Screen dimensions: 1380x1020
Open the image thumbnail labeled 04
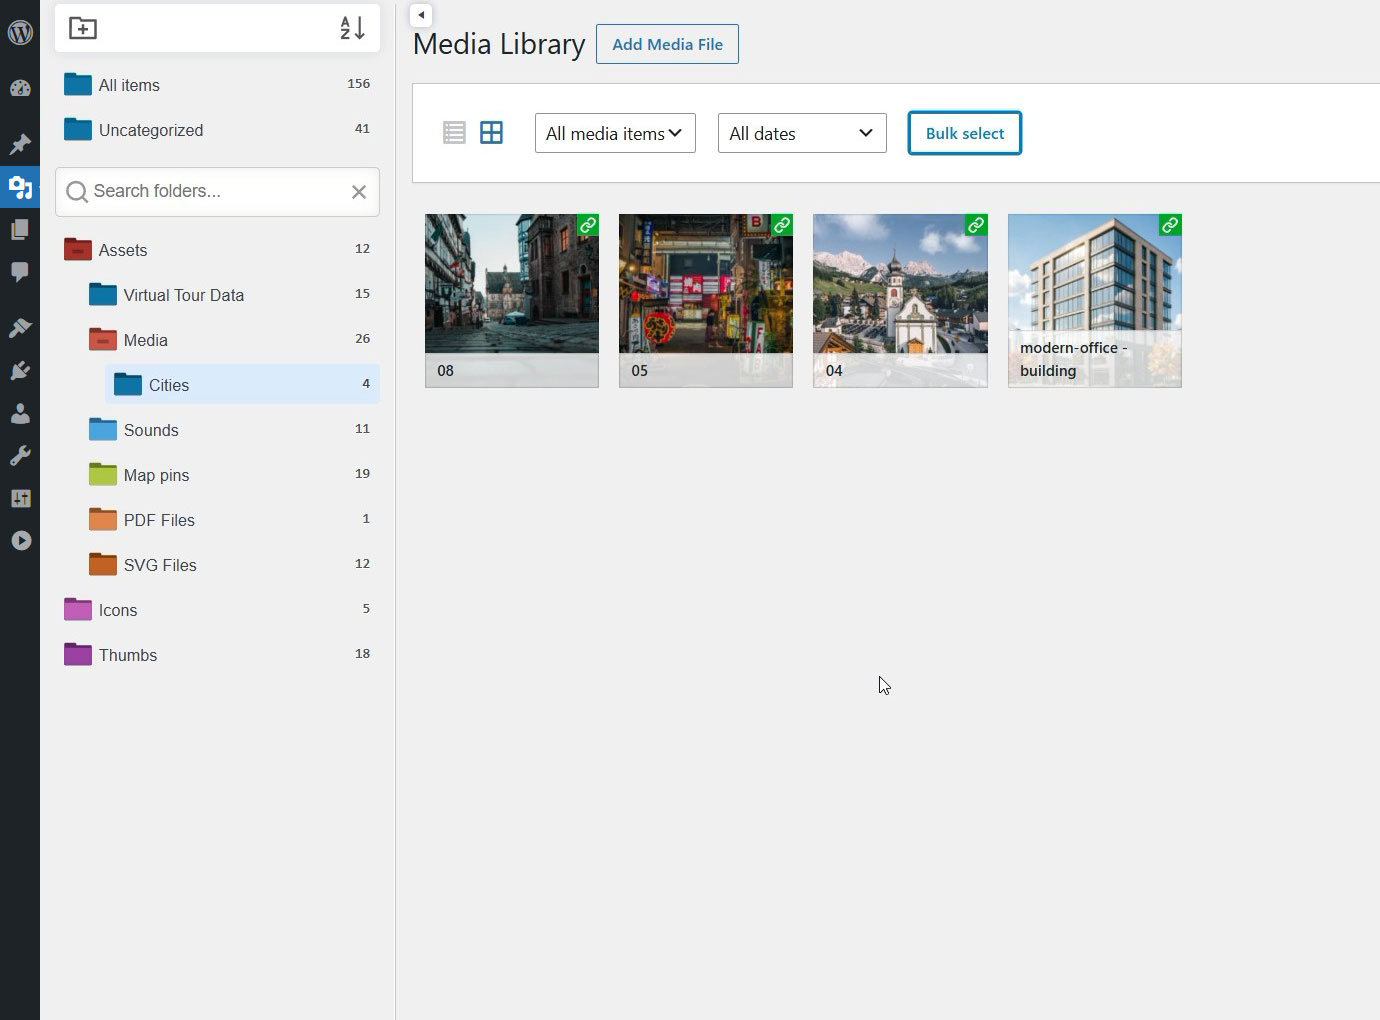click(900, 300)
